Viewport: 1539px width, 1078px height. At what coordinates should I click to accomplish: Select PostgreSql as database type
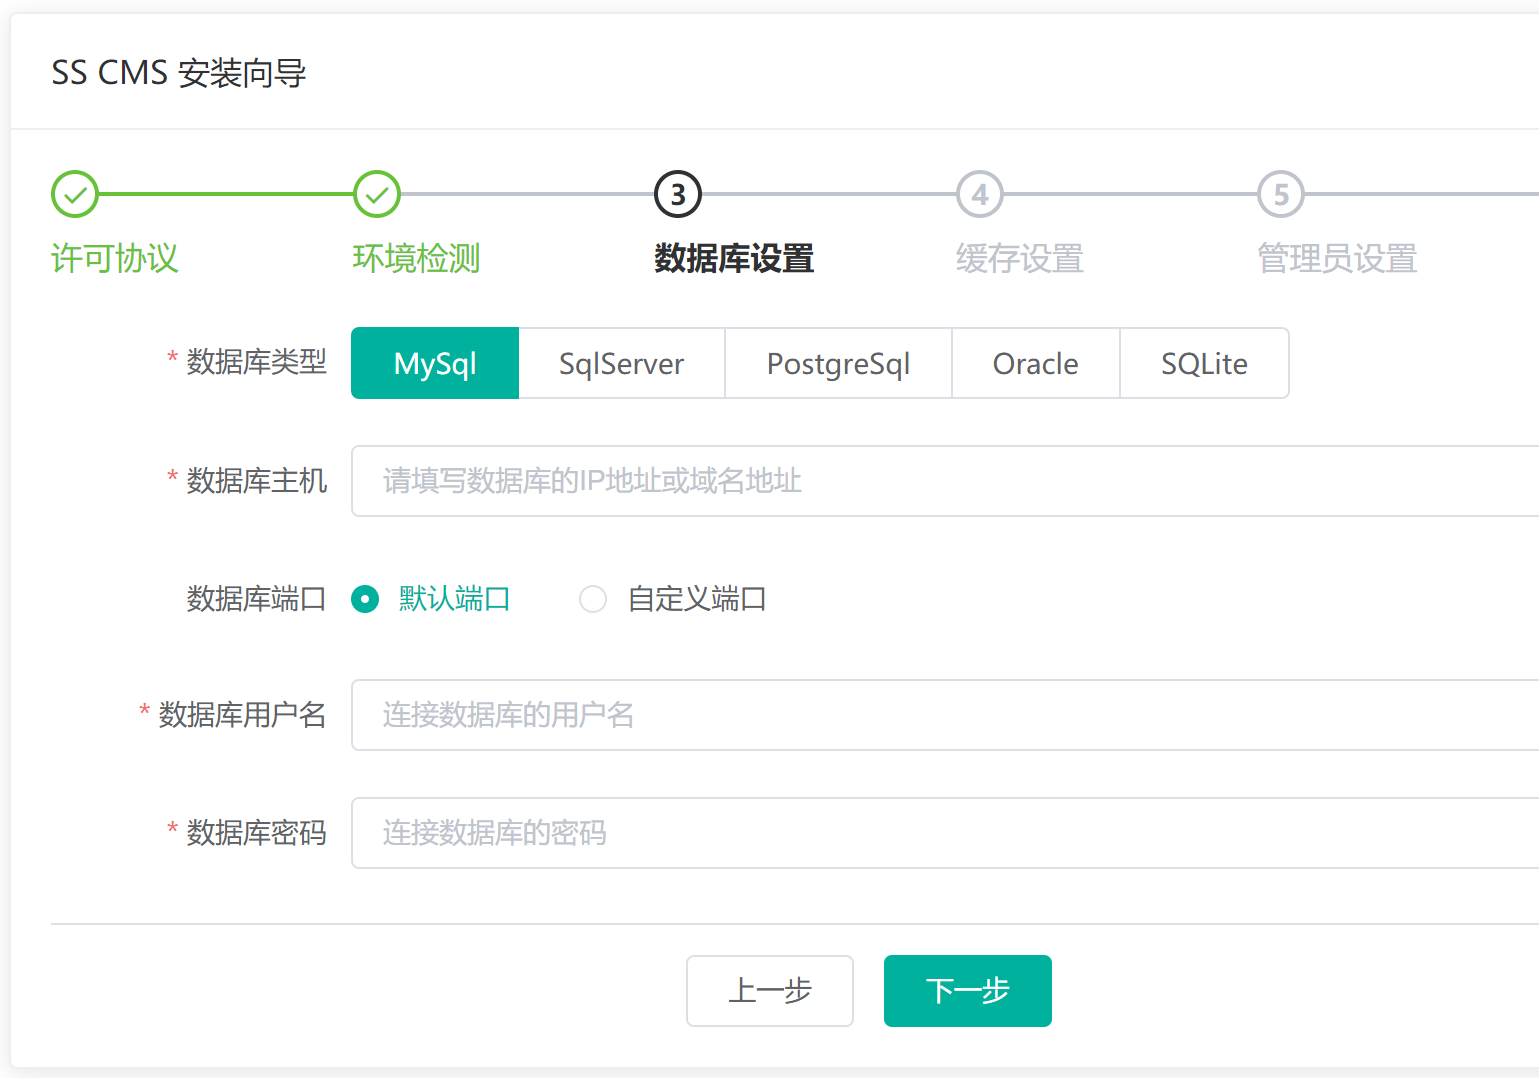837,363
